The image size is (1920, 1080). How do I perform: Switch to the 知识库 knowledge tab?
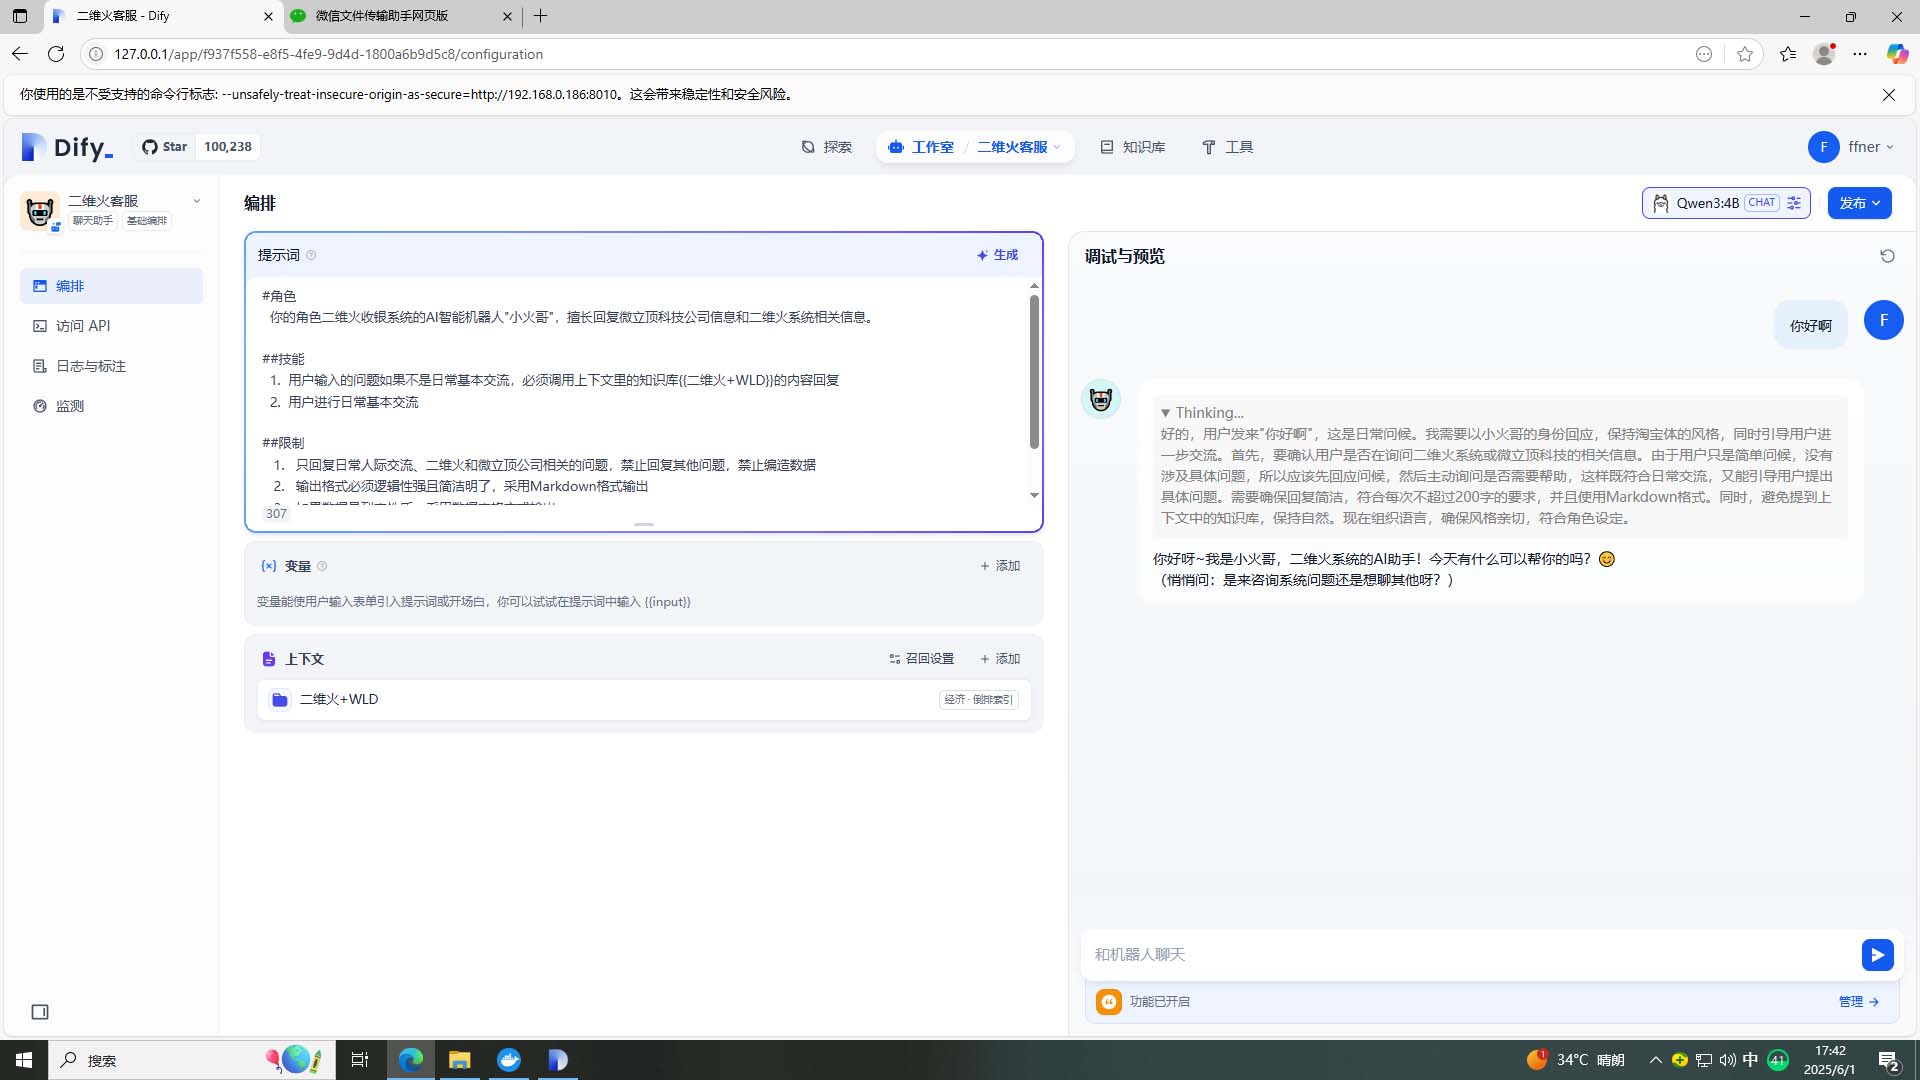pyautogui.click(x=1133, y=147)
